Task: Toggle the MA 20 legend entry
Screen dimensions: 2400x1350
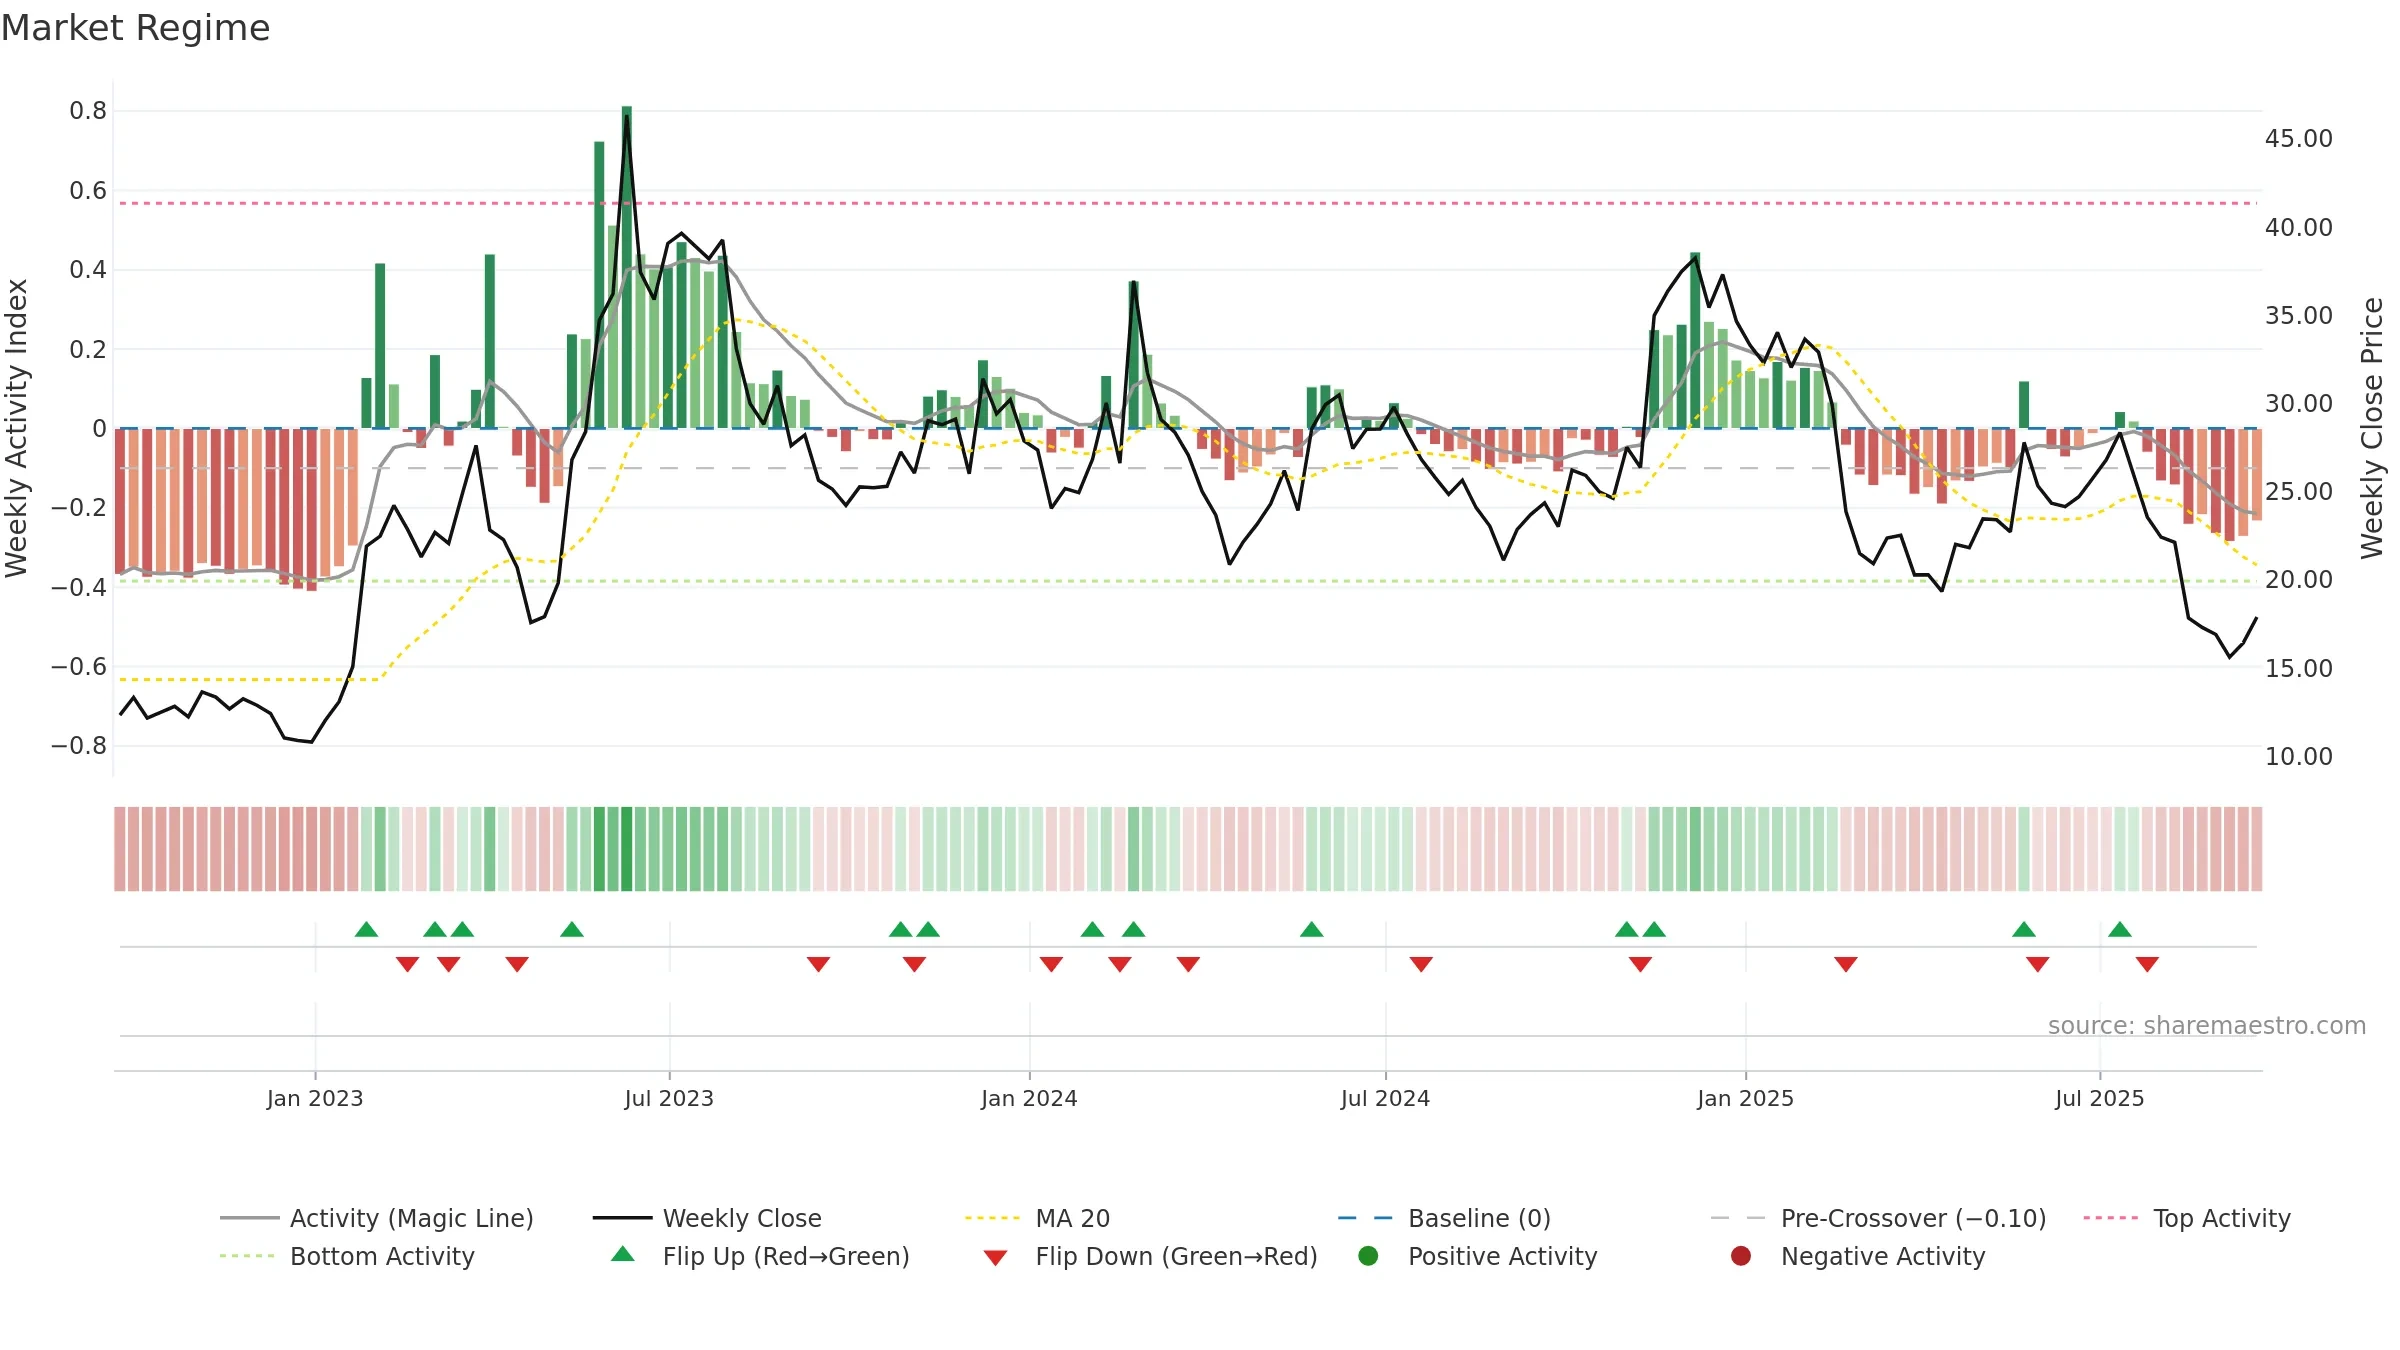Action: click(x=1037, y=1218)
